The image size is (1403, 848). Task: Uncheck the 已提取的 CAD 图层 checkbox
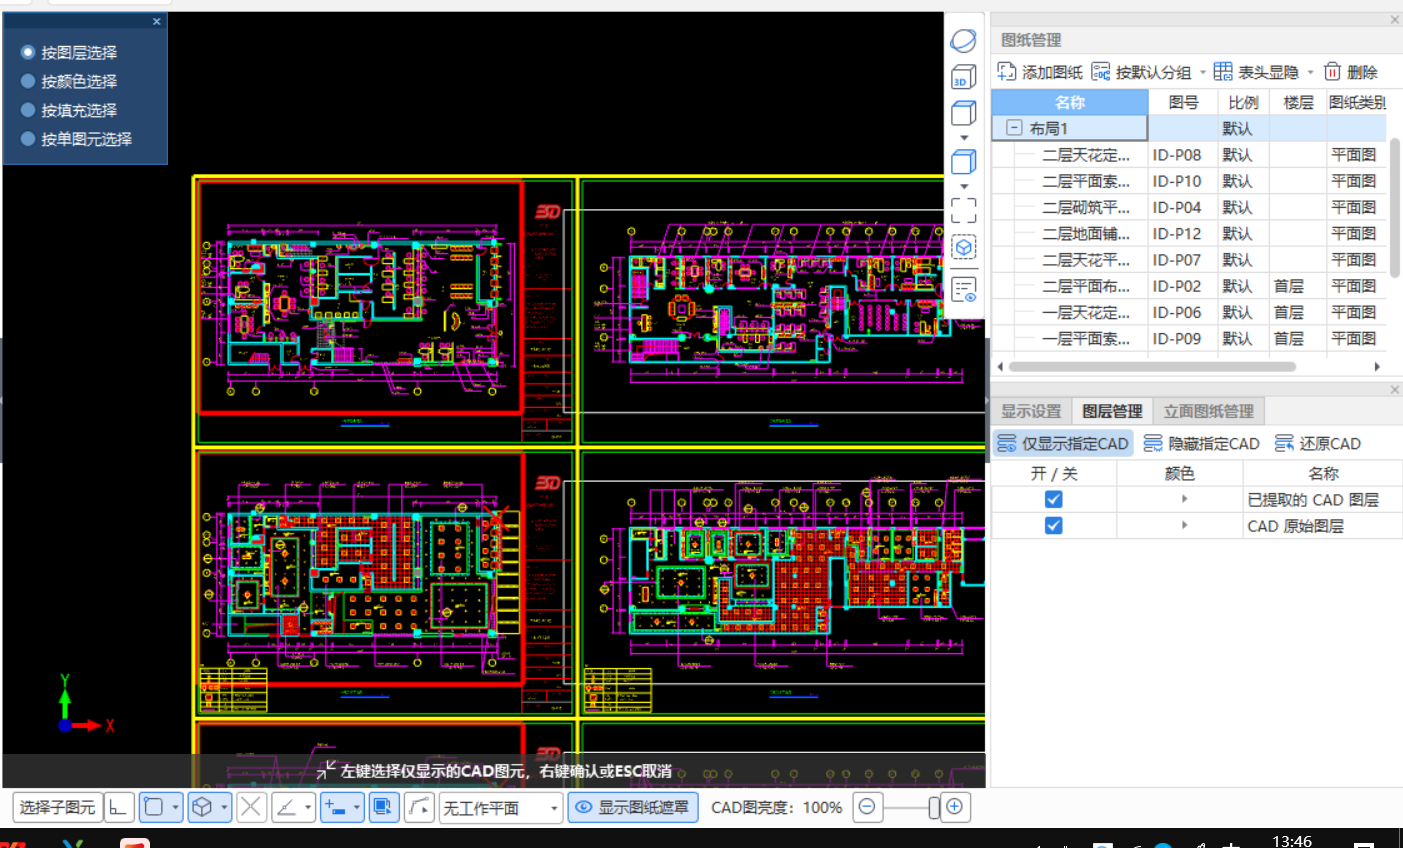(1053, 499)
